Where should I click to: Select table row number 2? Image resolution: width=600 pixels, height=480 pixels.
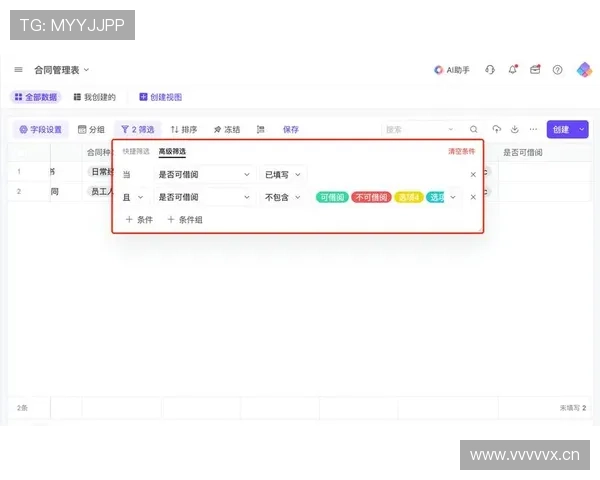(x=19, y=191)
